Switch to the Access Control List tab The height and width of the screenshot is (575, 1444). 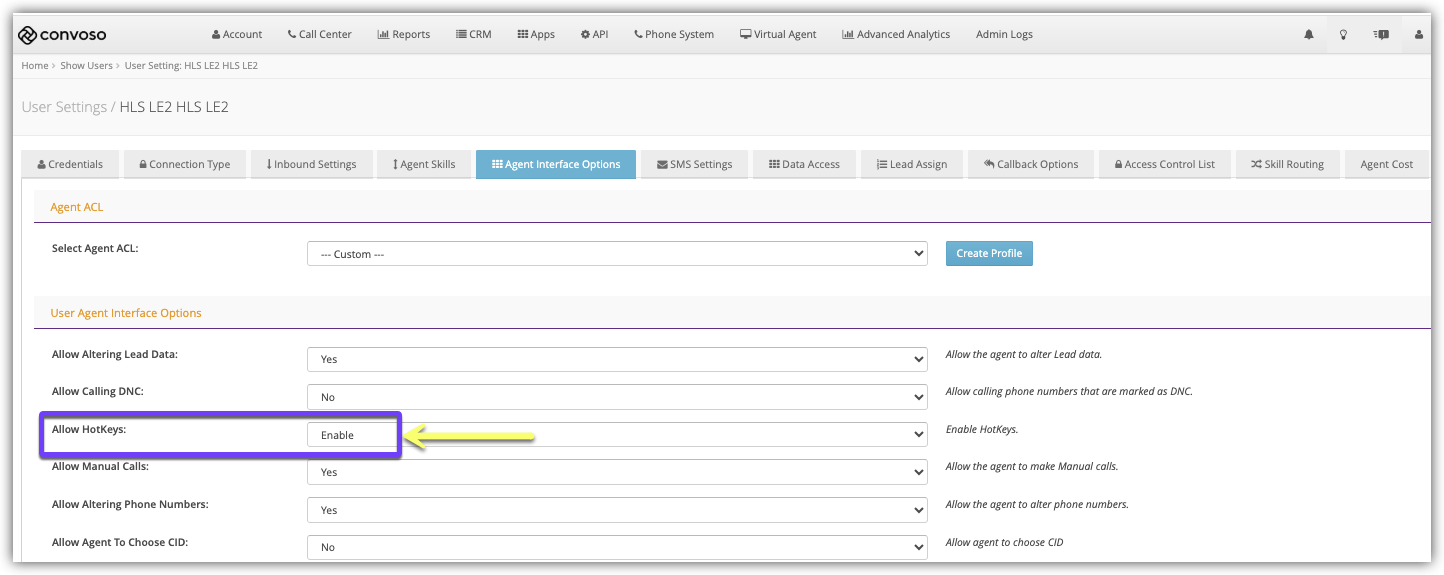click(x=1164, y=164)
